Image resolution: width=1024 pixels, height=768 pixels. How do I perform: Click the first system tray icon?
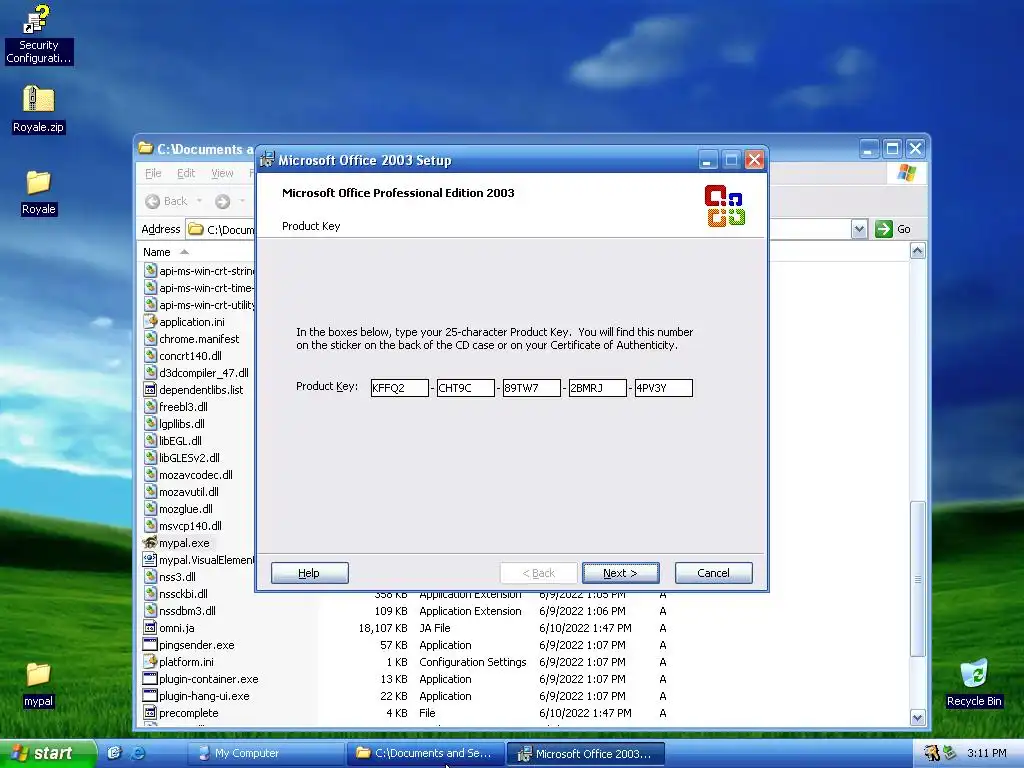tap(932, 753)
